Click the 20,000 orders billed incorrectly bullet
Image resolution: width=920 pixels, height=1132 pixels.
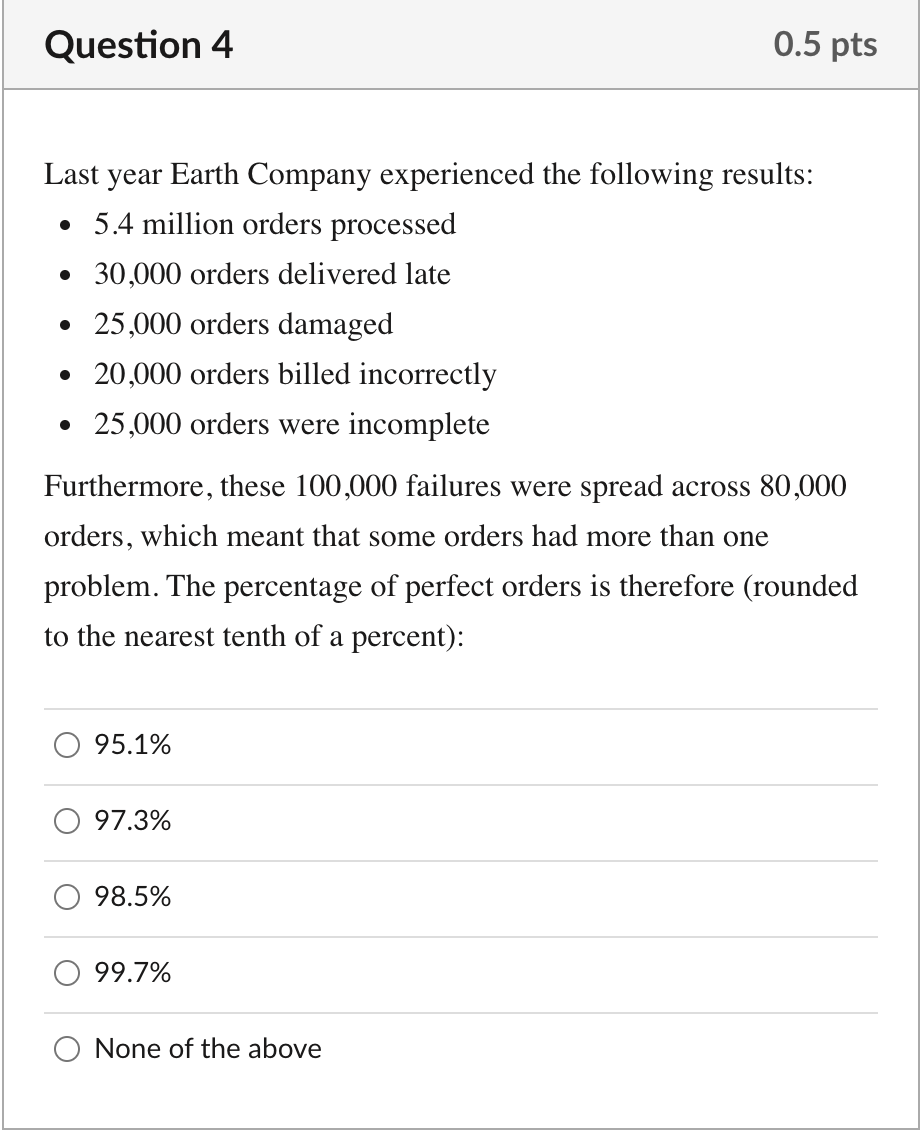tap(294, 374)
